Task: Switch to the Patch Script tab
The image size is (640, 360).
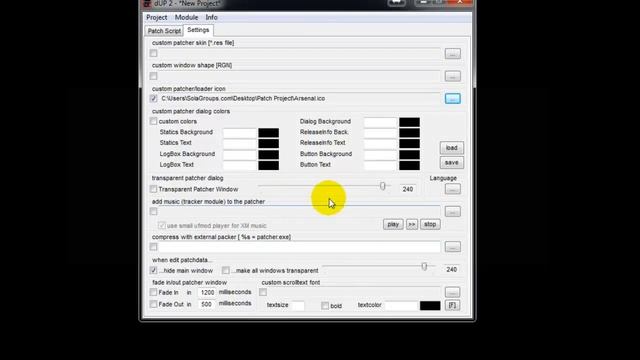Action: (164, 31)
